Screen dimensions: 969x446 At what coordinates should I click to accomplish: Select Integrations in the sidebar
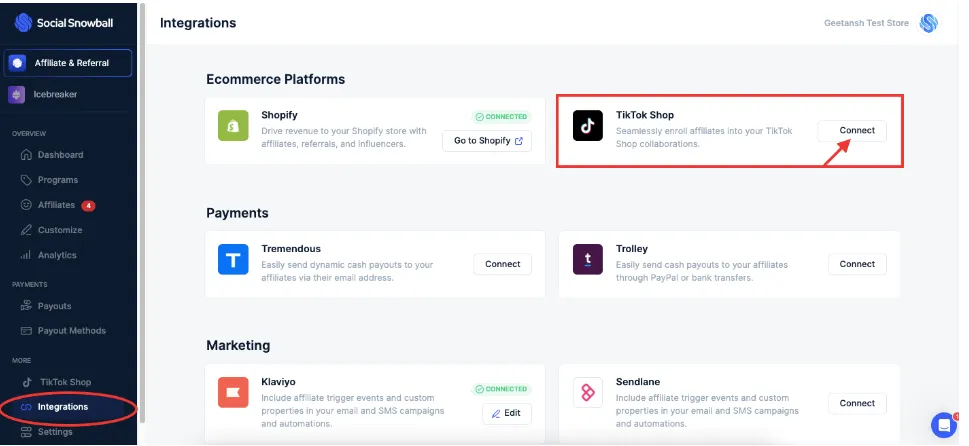click(x=63, y=406)
